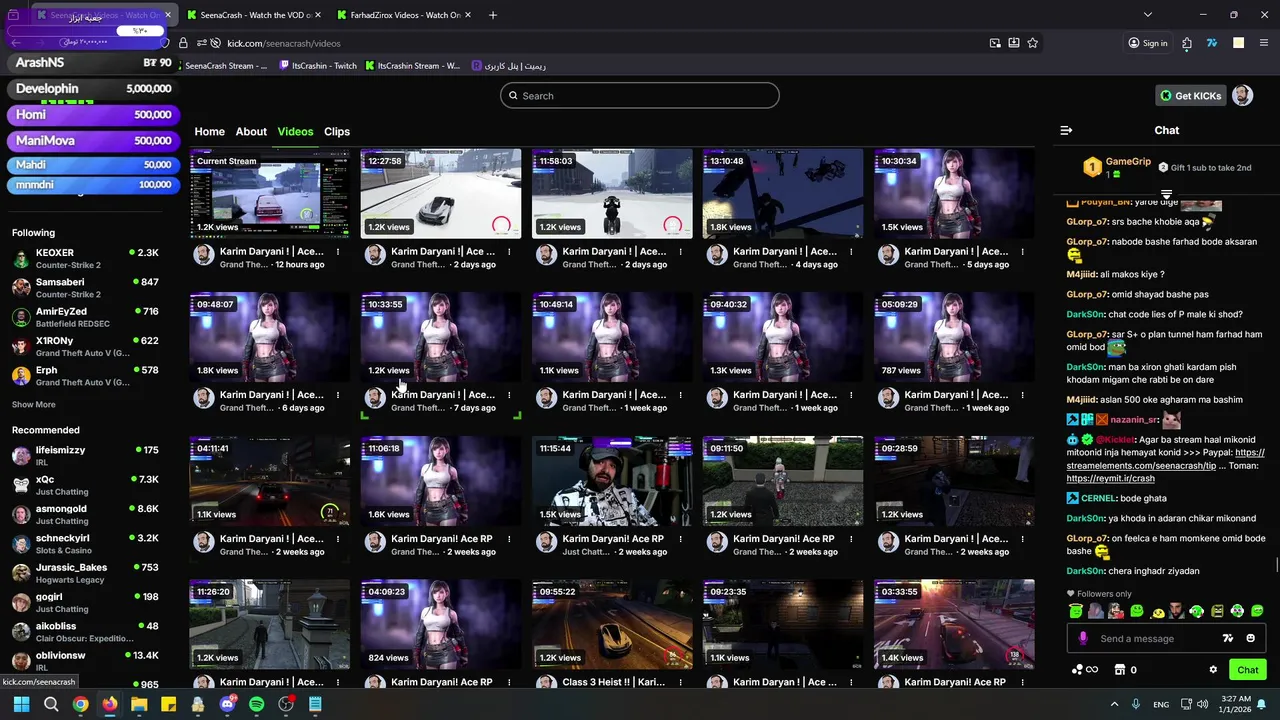Viewport: 1280px width, 720px height.
Task: Go to the Home tab
Action: coord(209,132)
